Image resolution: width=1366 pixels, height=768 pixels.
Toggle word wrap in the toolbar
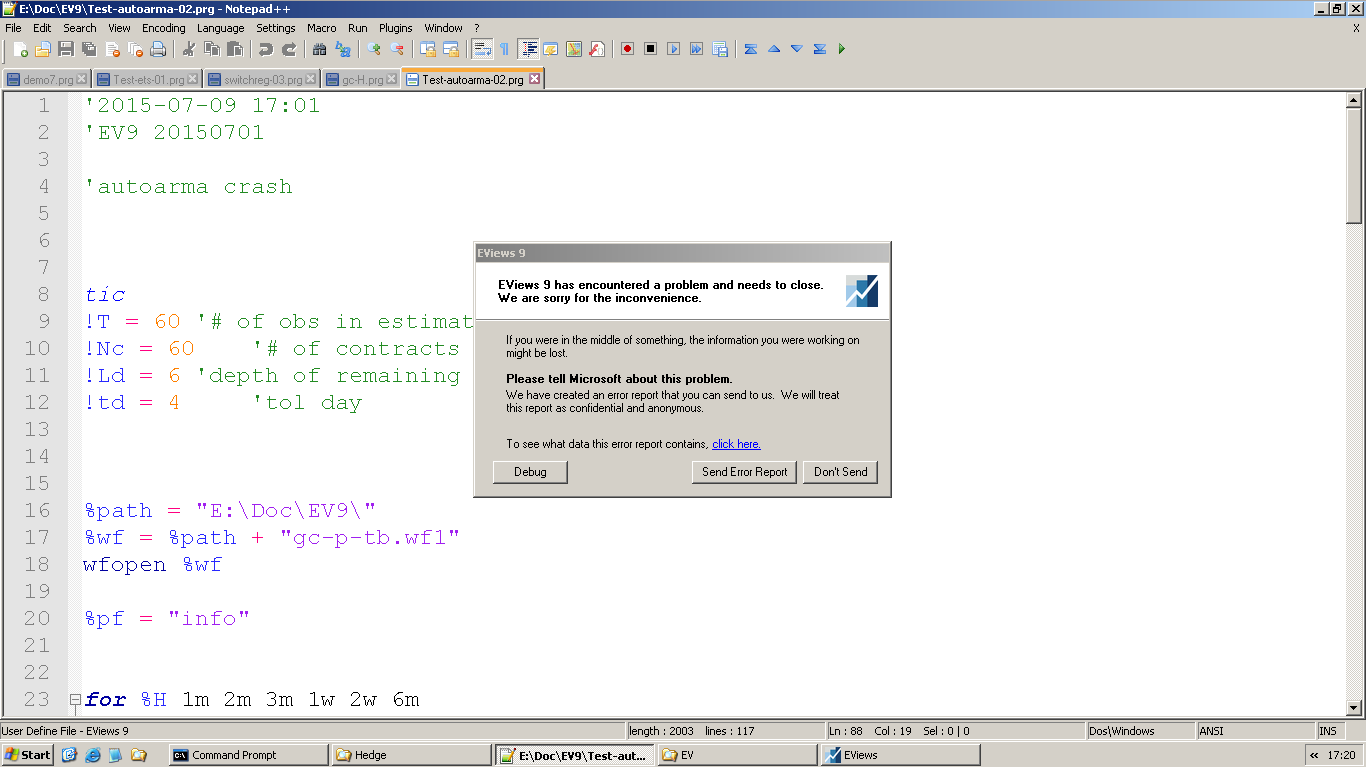point(482,49)
